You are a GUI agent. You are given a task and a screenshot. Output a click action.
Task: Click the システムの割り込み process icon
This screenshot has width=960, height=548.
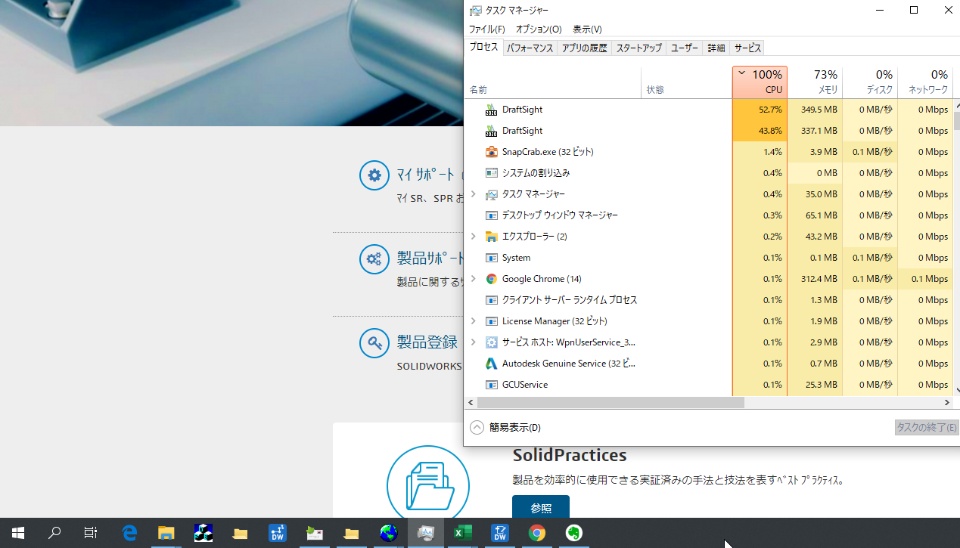(491, 173)
